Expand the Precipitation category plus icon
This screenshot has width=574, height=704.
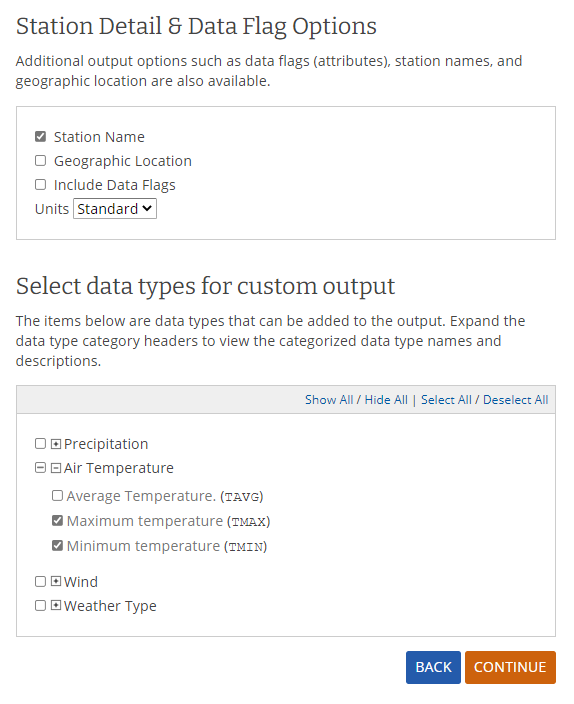56,444
